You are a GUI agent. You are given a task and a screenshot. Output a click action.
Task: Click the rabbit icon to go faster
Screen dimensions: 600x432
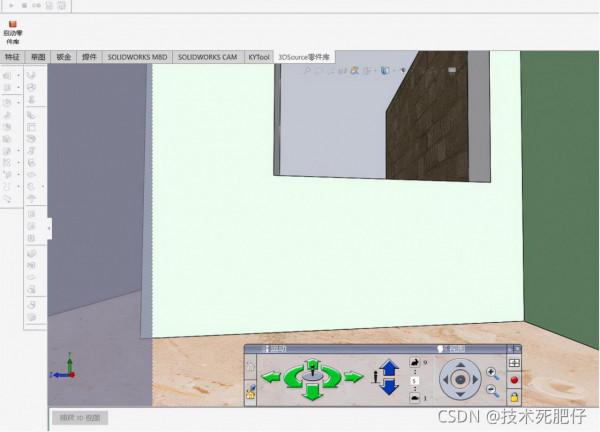pyautogui.click(x=415, y=362)
